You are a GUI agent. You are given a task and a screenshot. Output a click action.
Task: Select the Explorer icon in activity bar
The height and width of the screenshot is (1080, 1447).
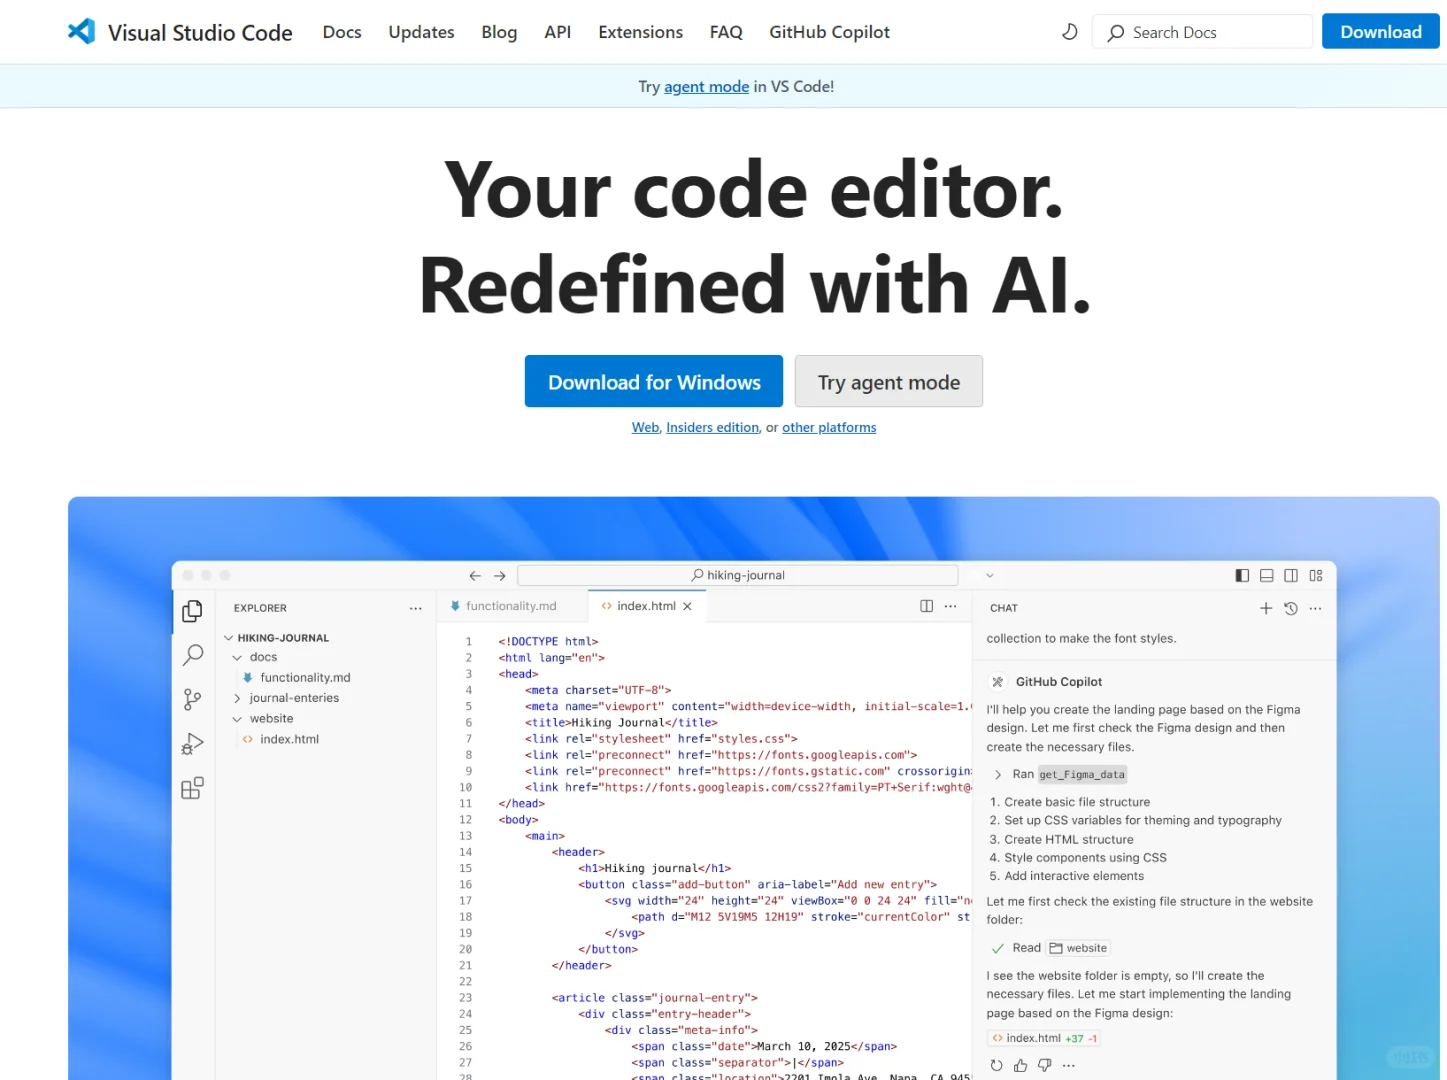[x=192, y=611]
